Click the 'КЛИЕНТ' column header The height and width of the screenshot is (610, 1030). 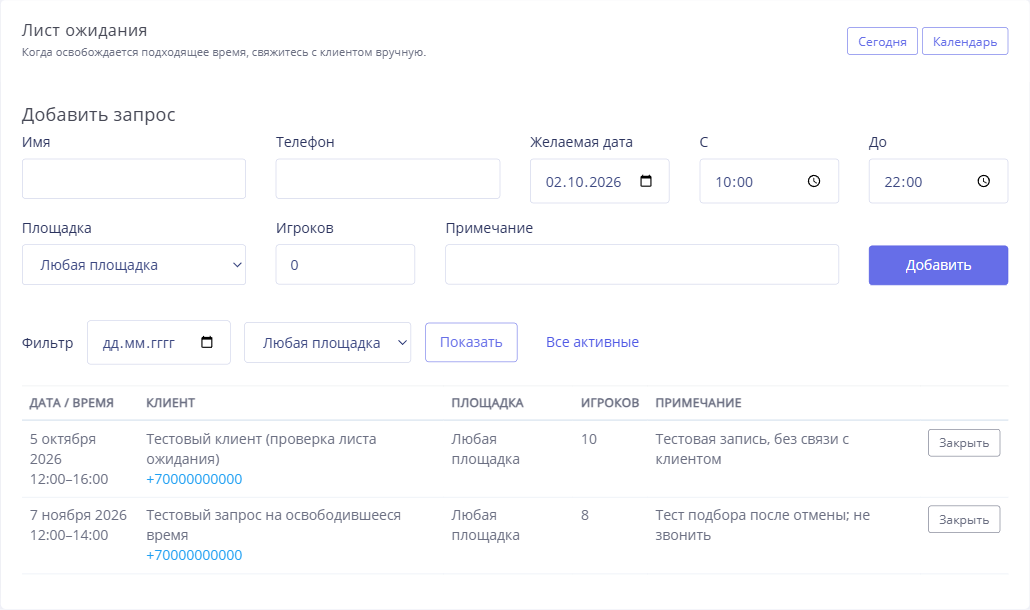(171, 403)
